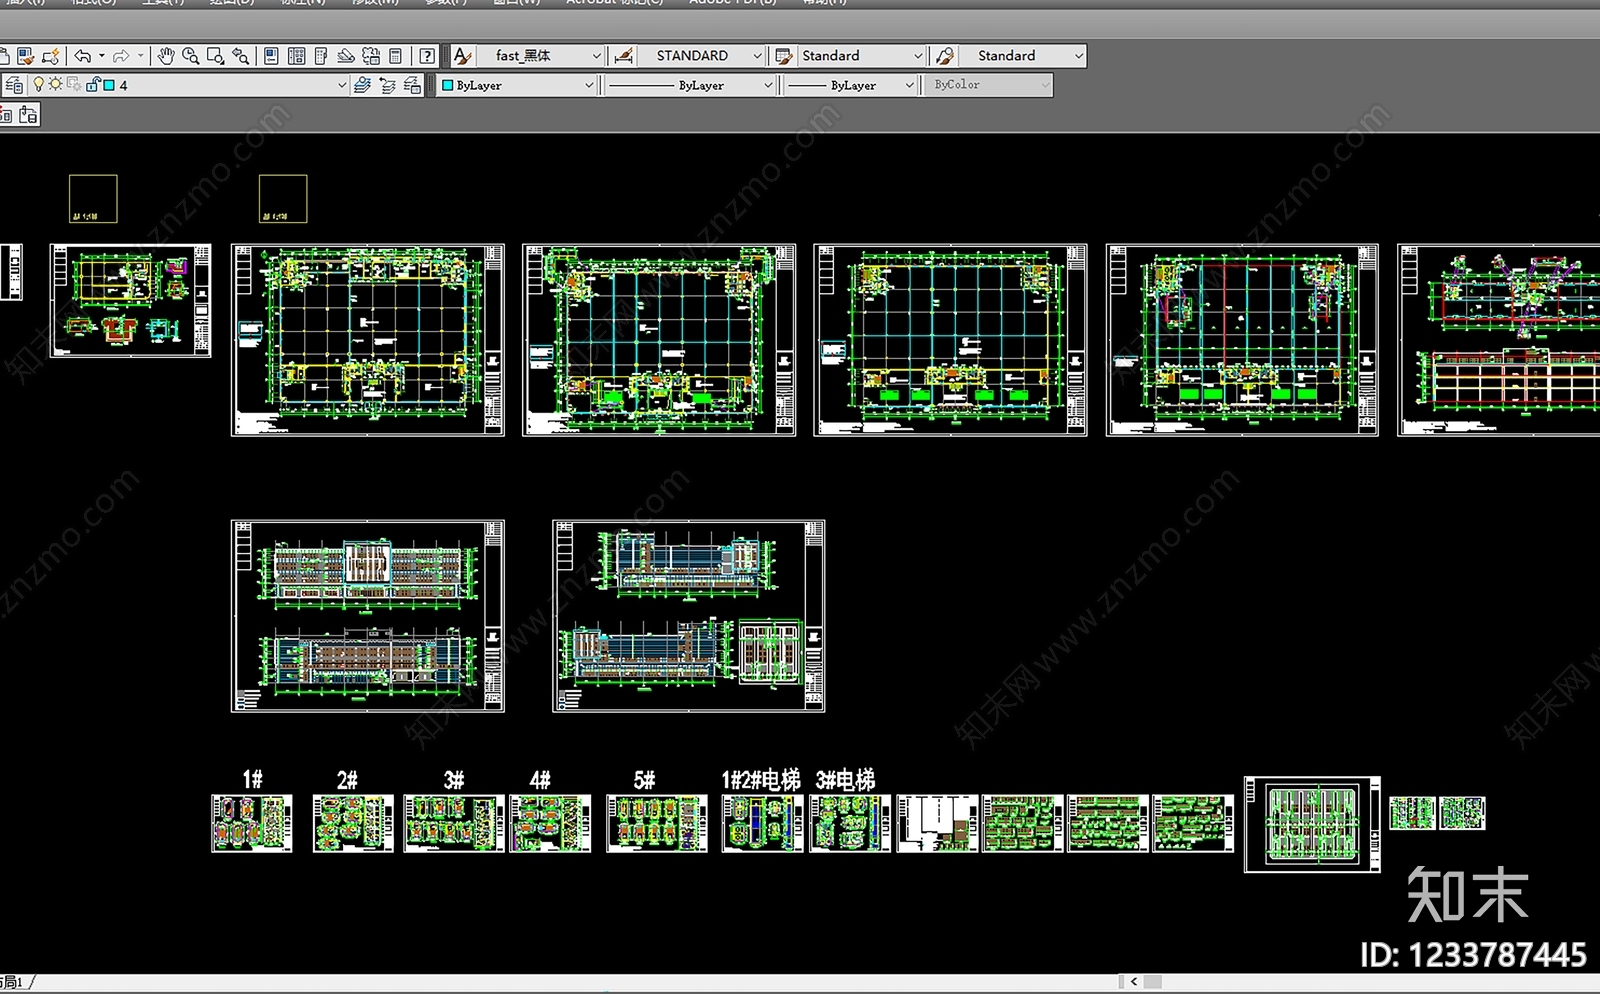Open the Properties palette icon
The width and height of the screenshot is (1600, 994).
tap(271, 56)
